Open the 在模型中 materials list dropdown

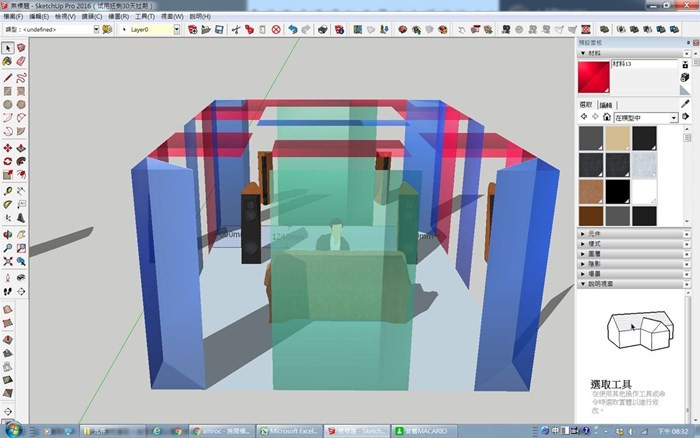(674, 118)
